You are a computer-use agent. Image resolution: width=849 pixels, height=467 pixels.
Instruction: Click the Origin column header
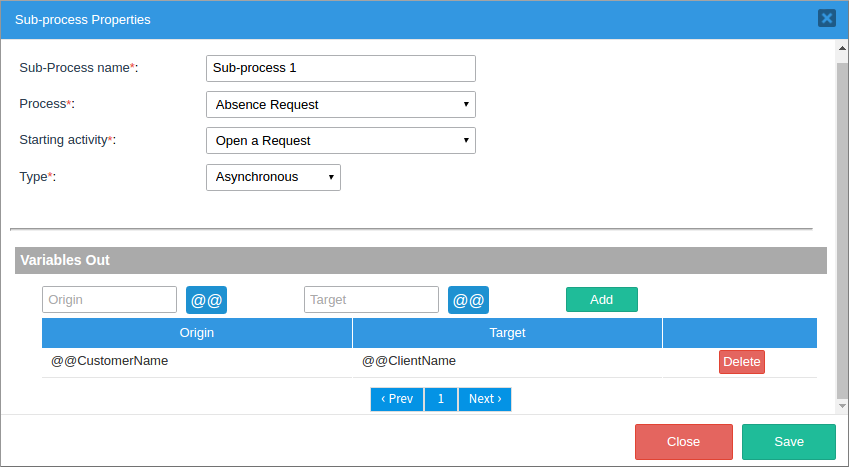(197, 333)
